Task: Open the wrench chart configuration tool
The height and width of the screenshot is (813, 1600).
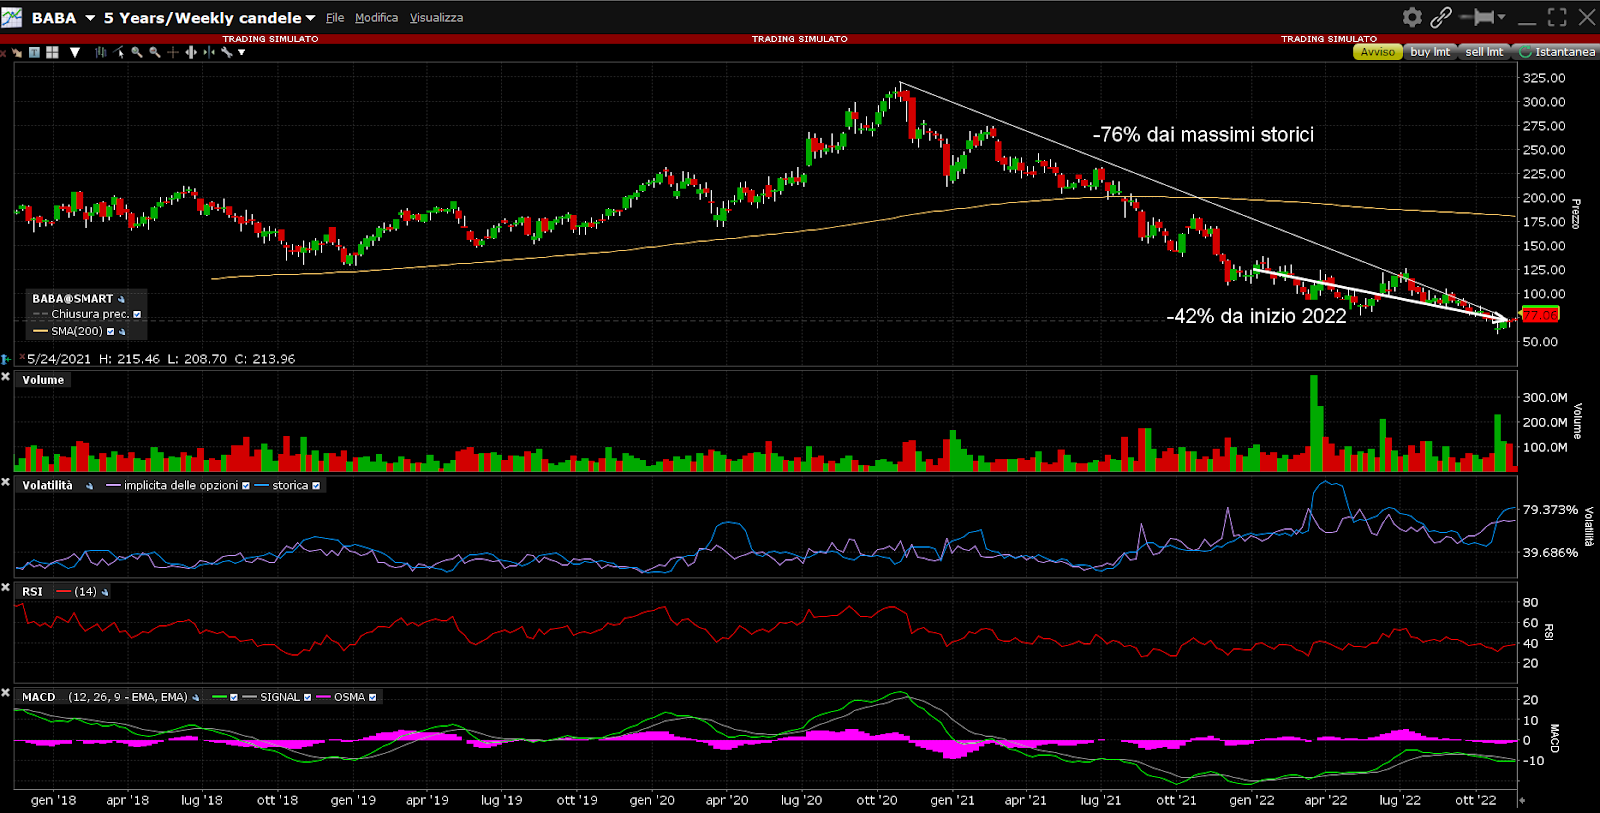Action: tap(227, 52)
